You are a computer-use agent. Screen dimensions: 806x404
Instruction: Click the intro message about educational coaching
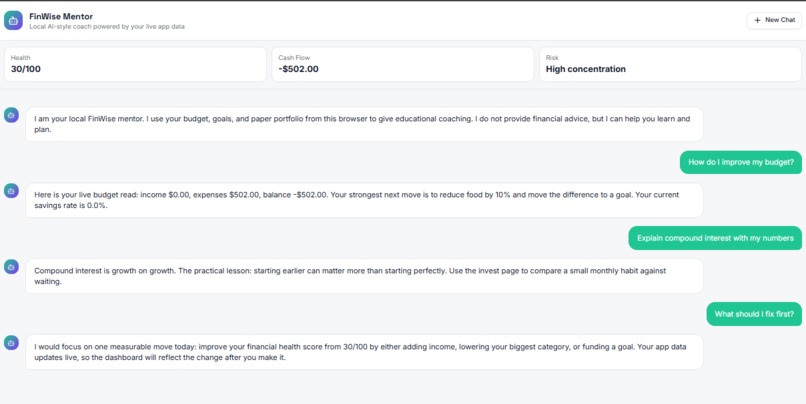click(364, 124)
